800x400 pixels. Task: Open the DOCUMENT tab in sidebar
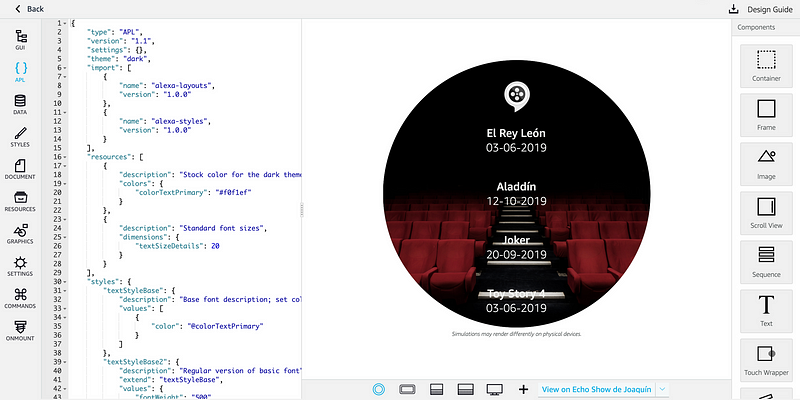click(20, 169)
